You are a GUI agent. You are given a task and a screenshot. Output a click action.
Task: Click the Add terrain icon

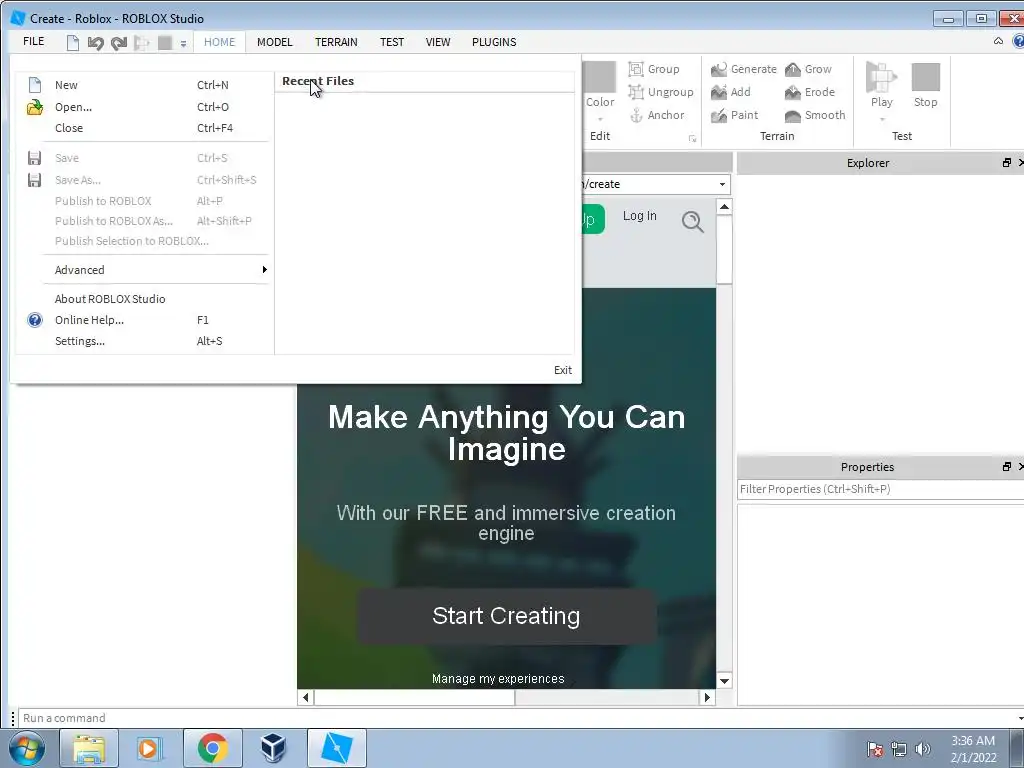(x=719, y=92)
